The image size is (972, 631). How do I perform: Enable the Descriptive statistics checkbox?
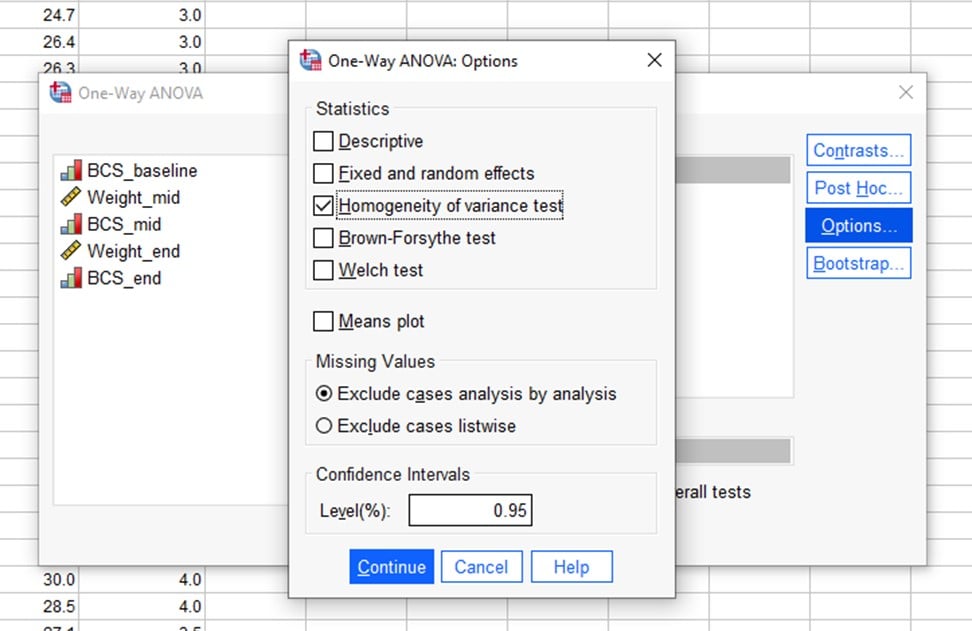323,141
